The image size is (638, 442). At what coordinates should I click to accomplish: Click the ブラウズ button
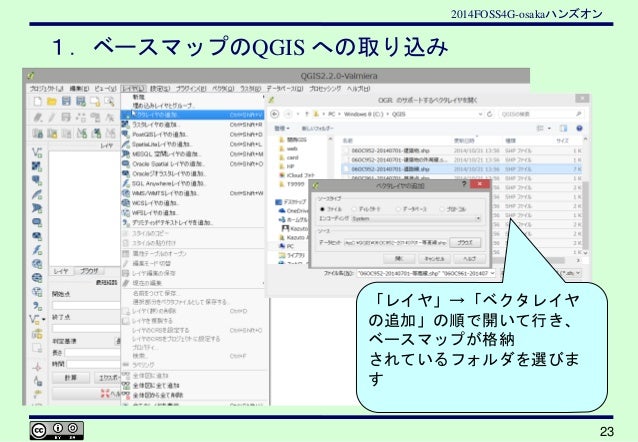click(465, 243)
